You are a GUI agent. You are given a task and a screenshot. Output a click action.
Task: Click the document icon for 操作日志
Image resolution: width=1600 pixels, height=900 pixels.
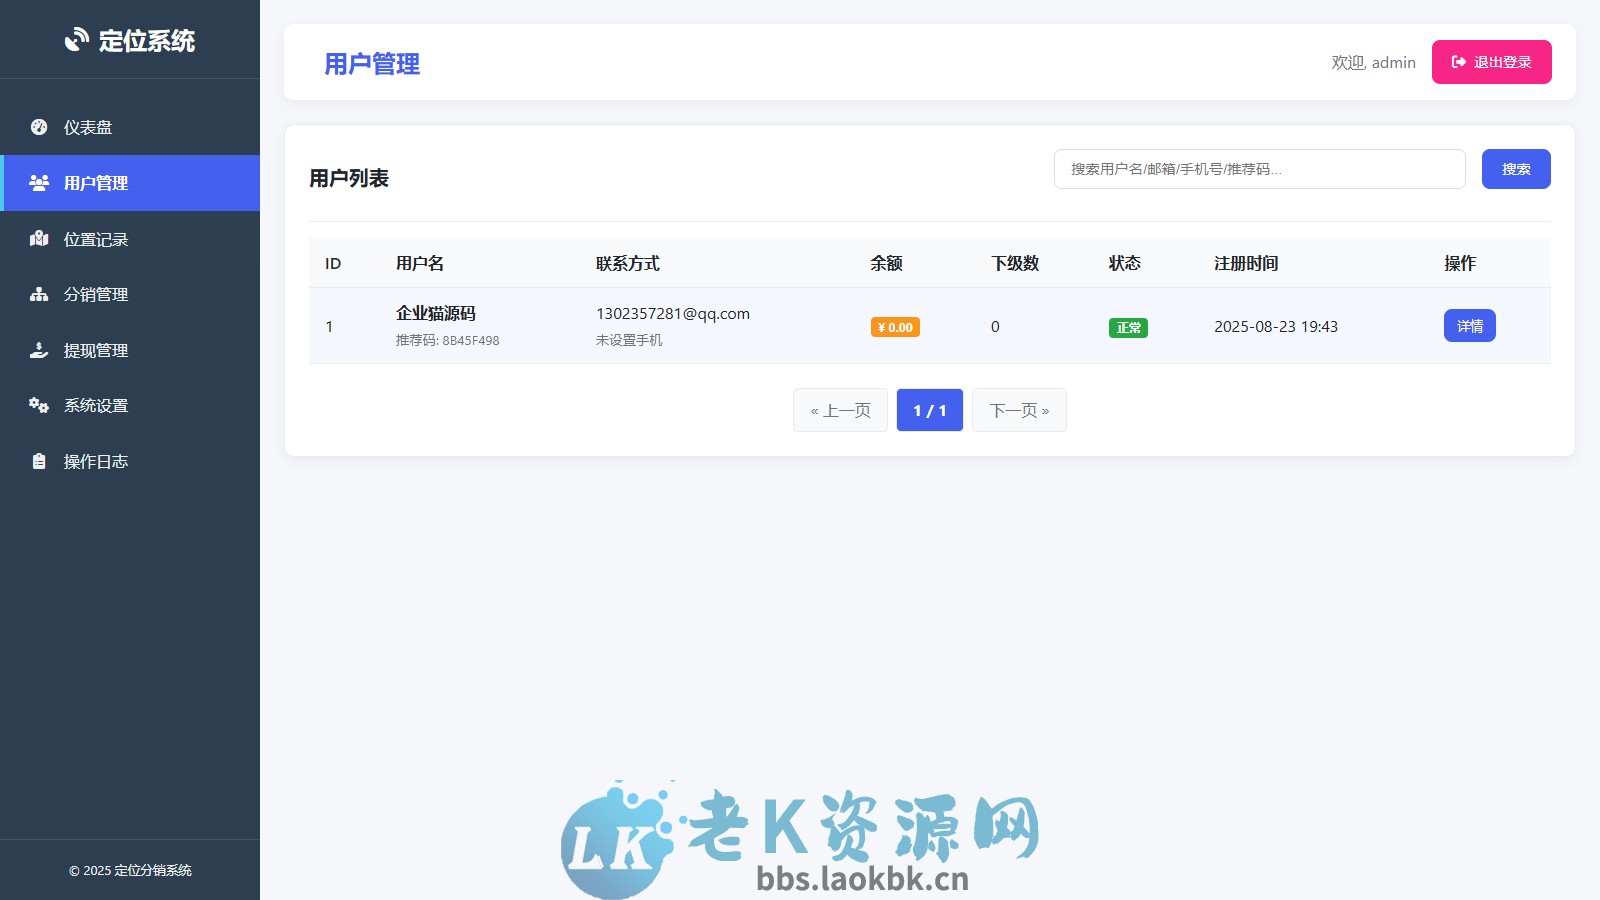[38, 461]
